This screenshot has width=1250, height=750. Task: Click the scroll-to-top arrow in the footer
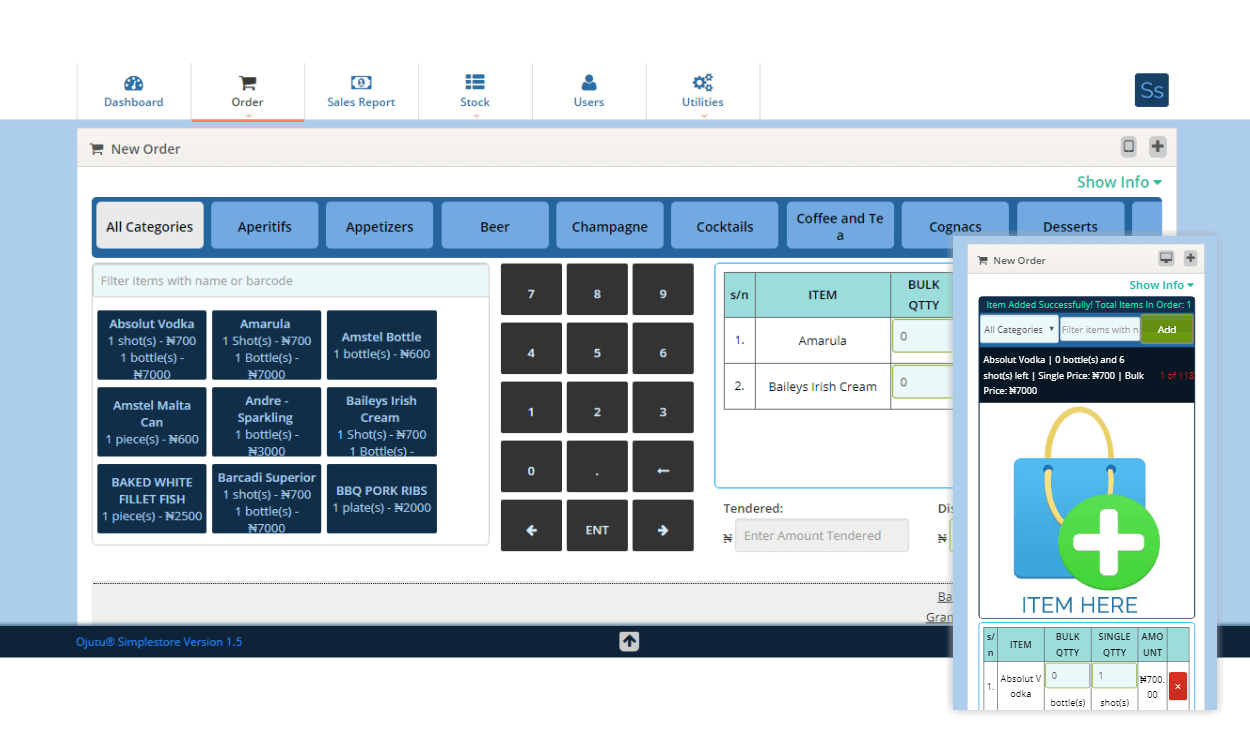click(x=629, y=641)
